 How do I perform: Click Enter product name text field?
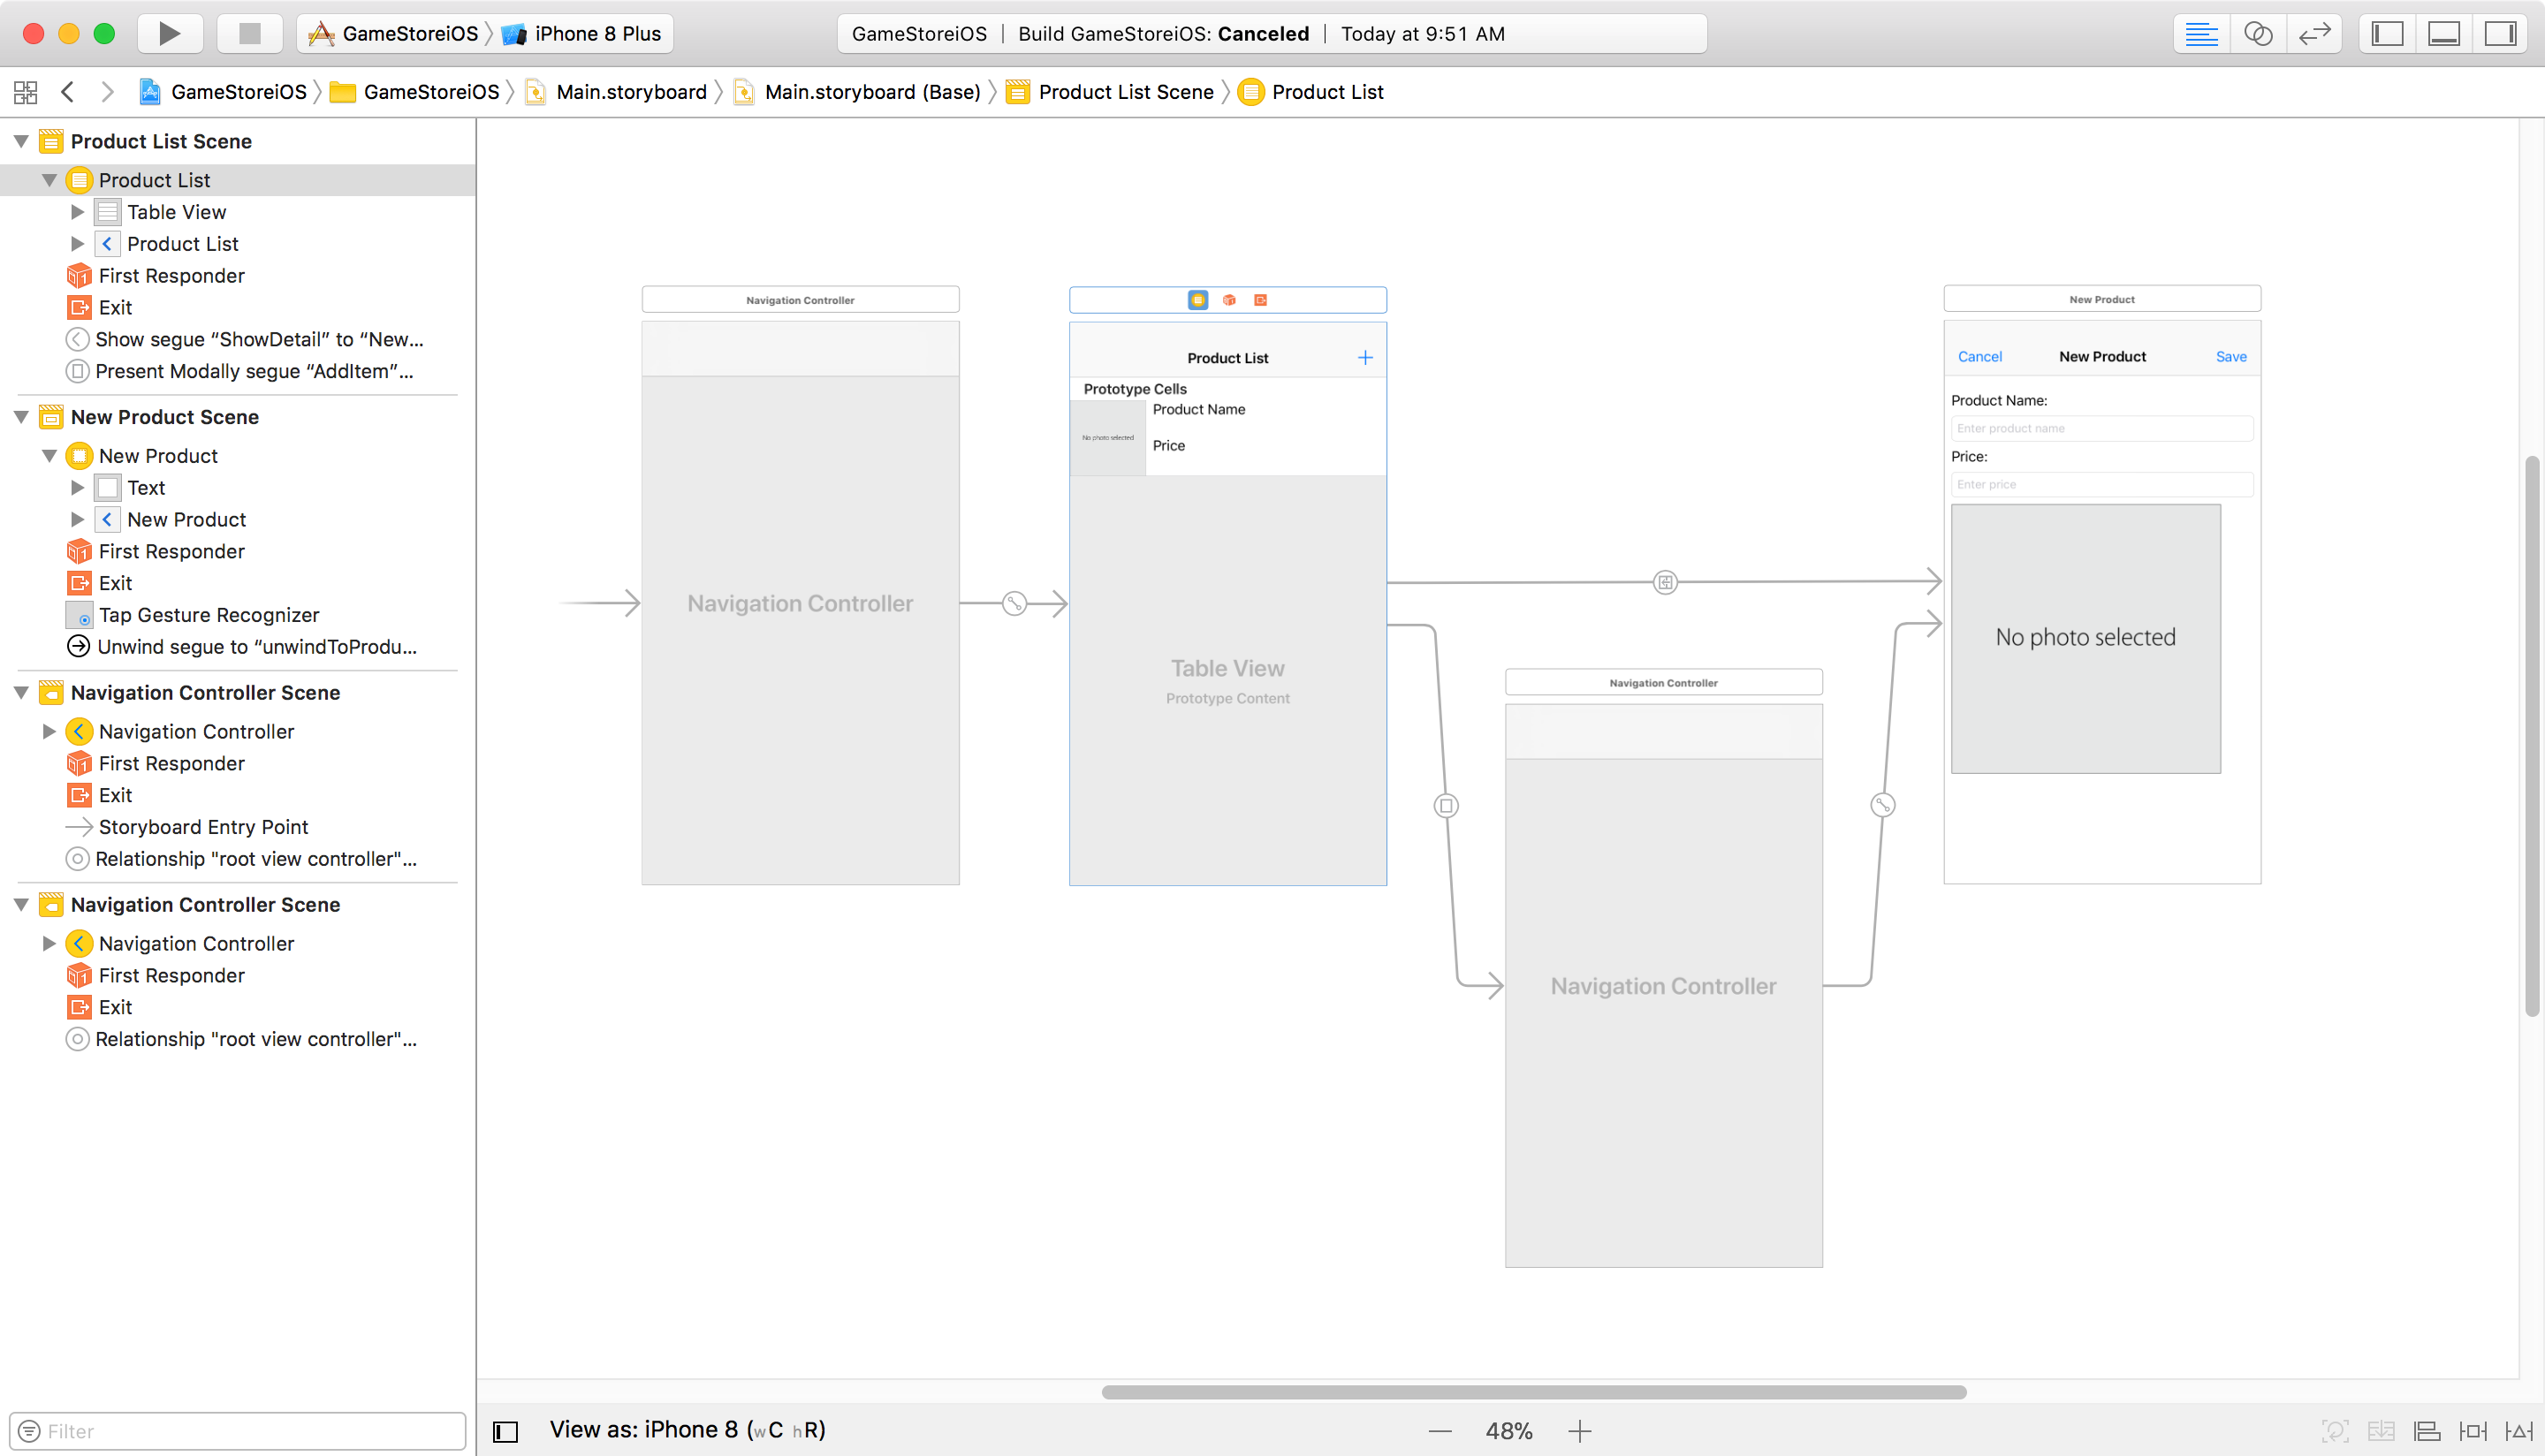click(x=2102, y=428)
